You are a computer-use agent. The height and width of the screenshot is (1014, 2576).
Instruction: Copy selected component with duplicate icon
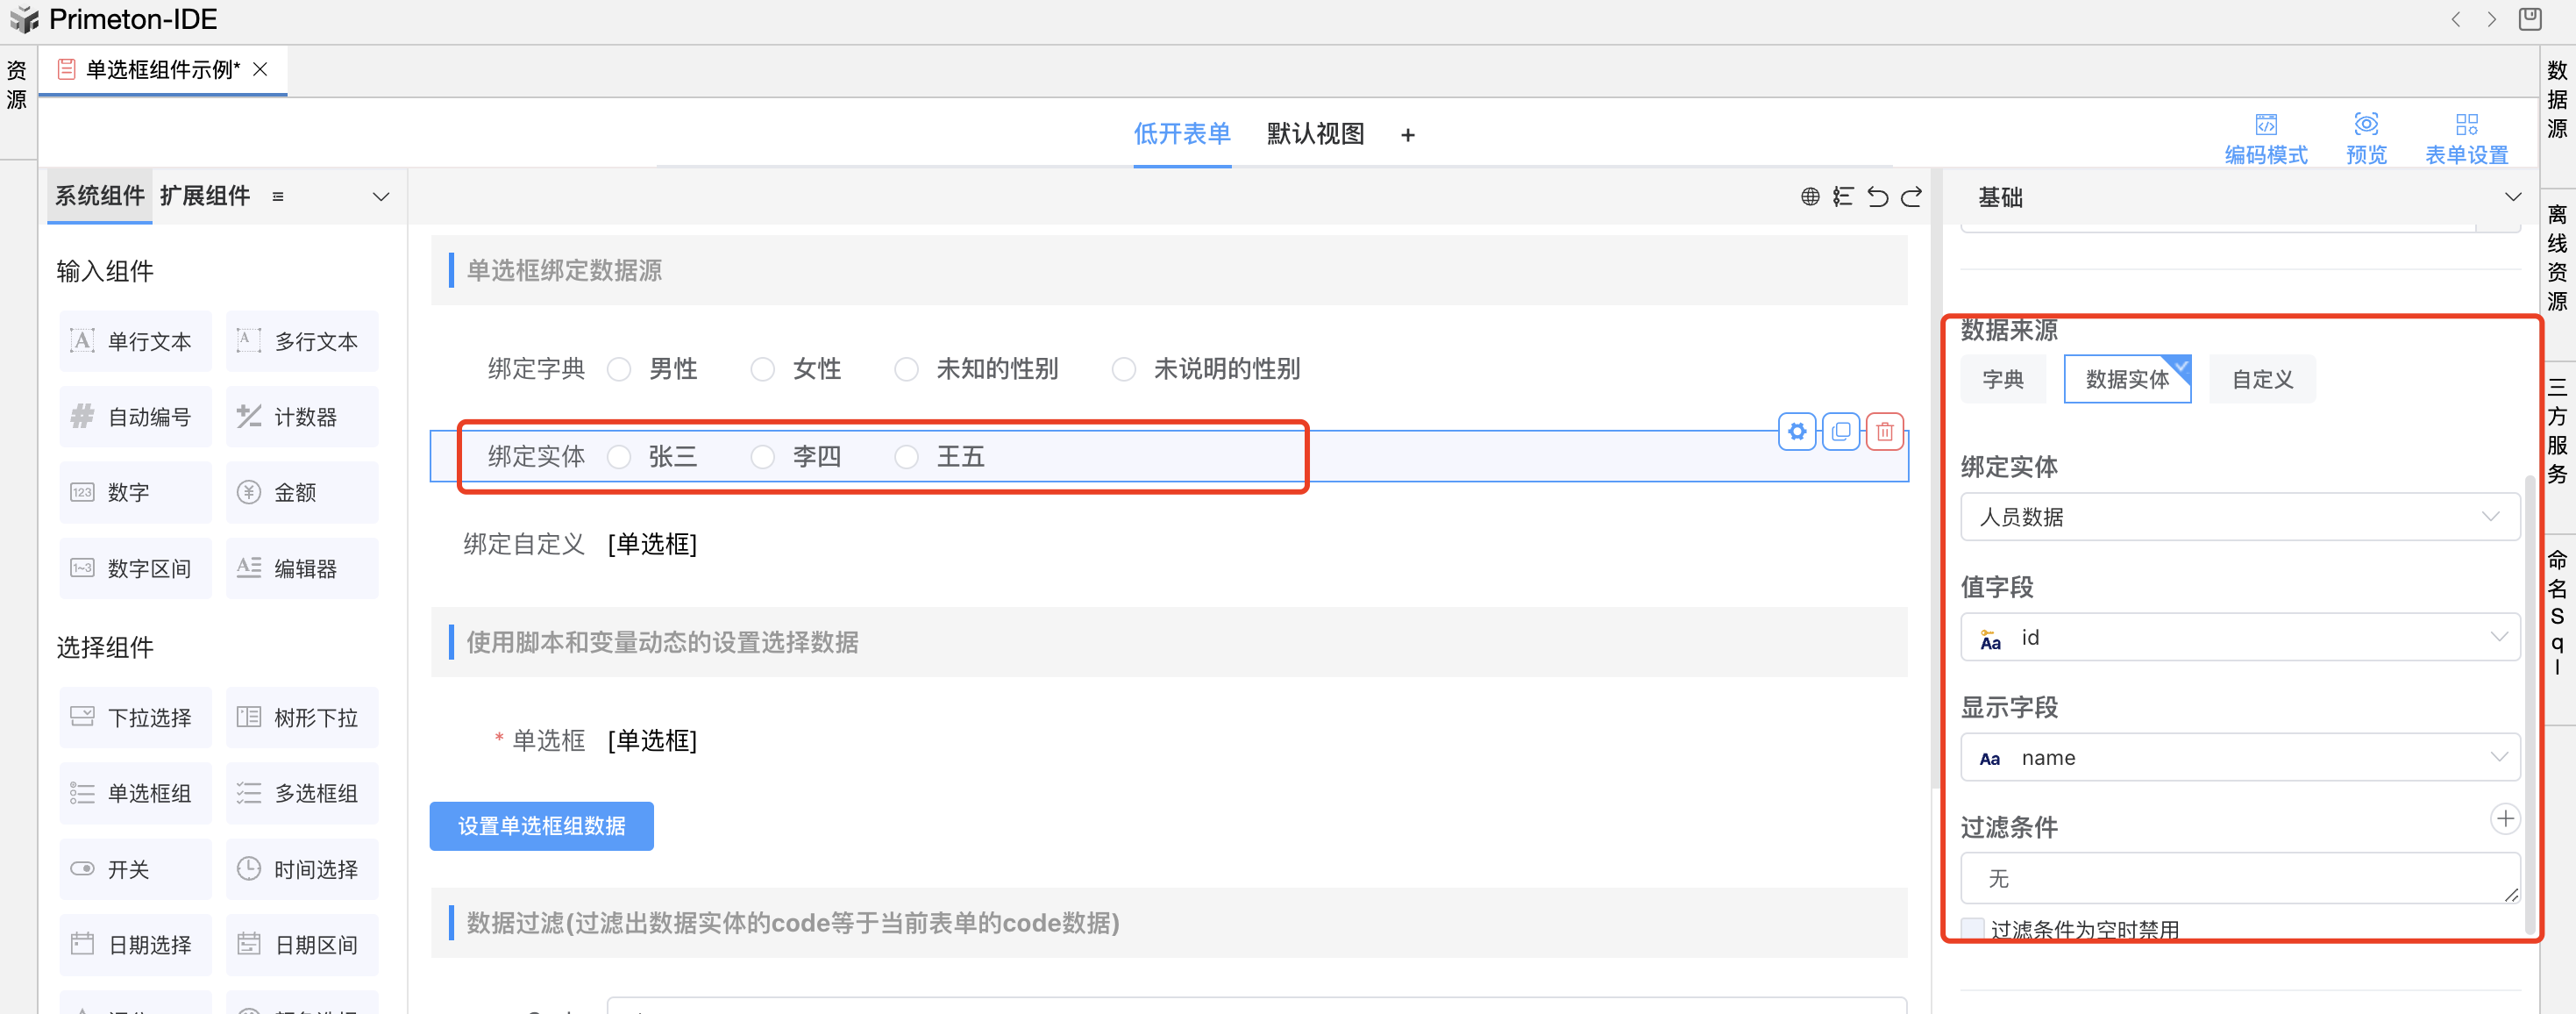(x=1840, y=432)
